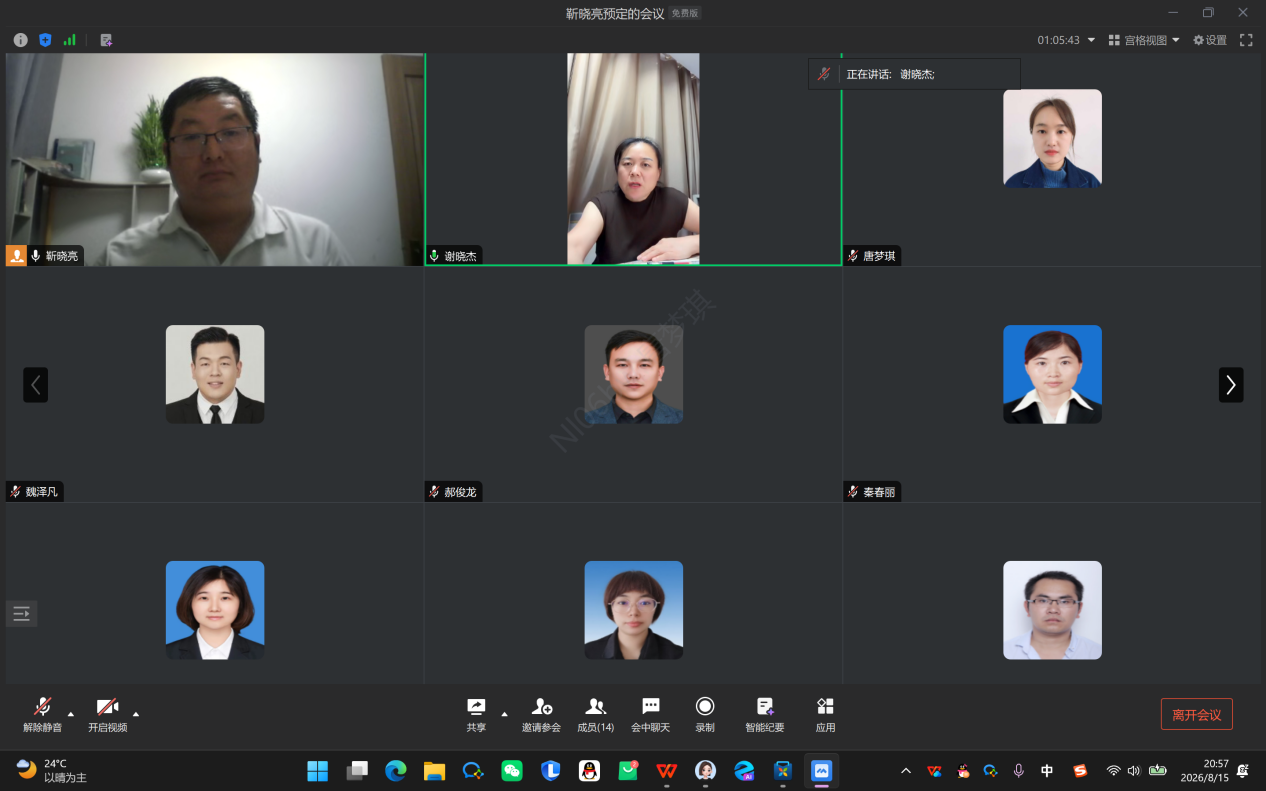
Task: Open the 成员(14) members list
Action: coord(596,715)
